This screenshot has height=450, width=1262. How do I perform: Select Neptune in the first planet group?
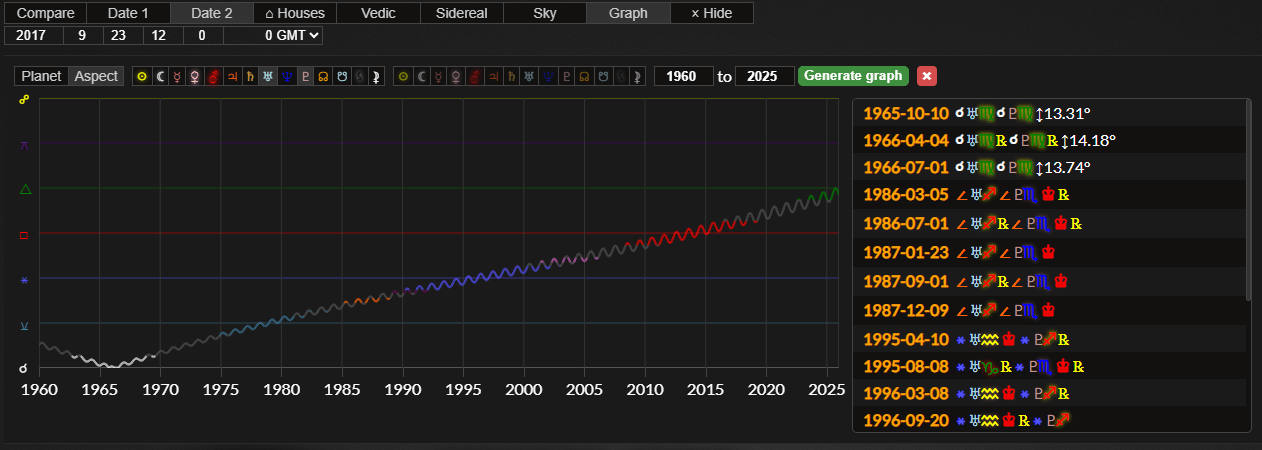pyautogui.click(x=285, y=76)
